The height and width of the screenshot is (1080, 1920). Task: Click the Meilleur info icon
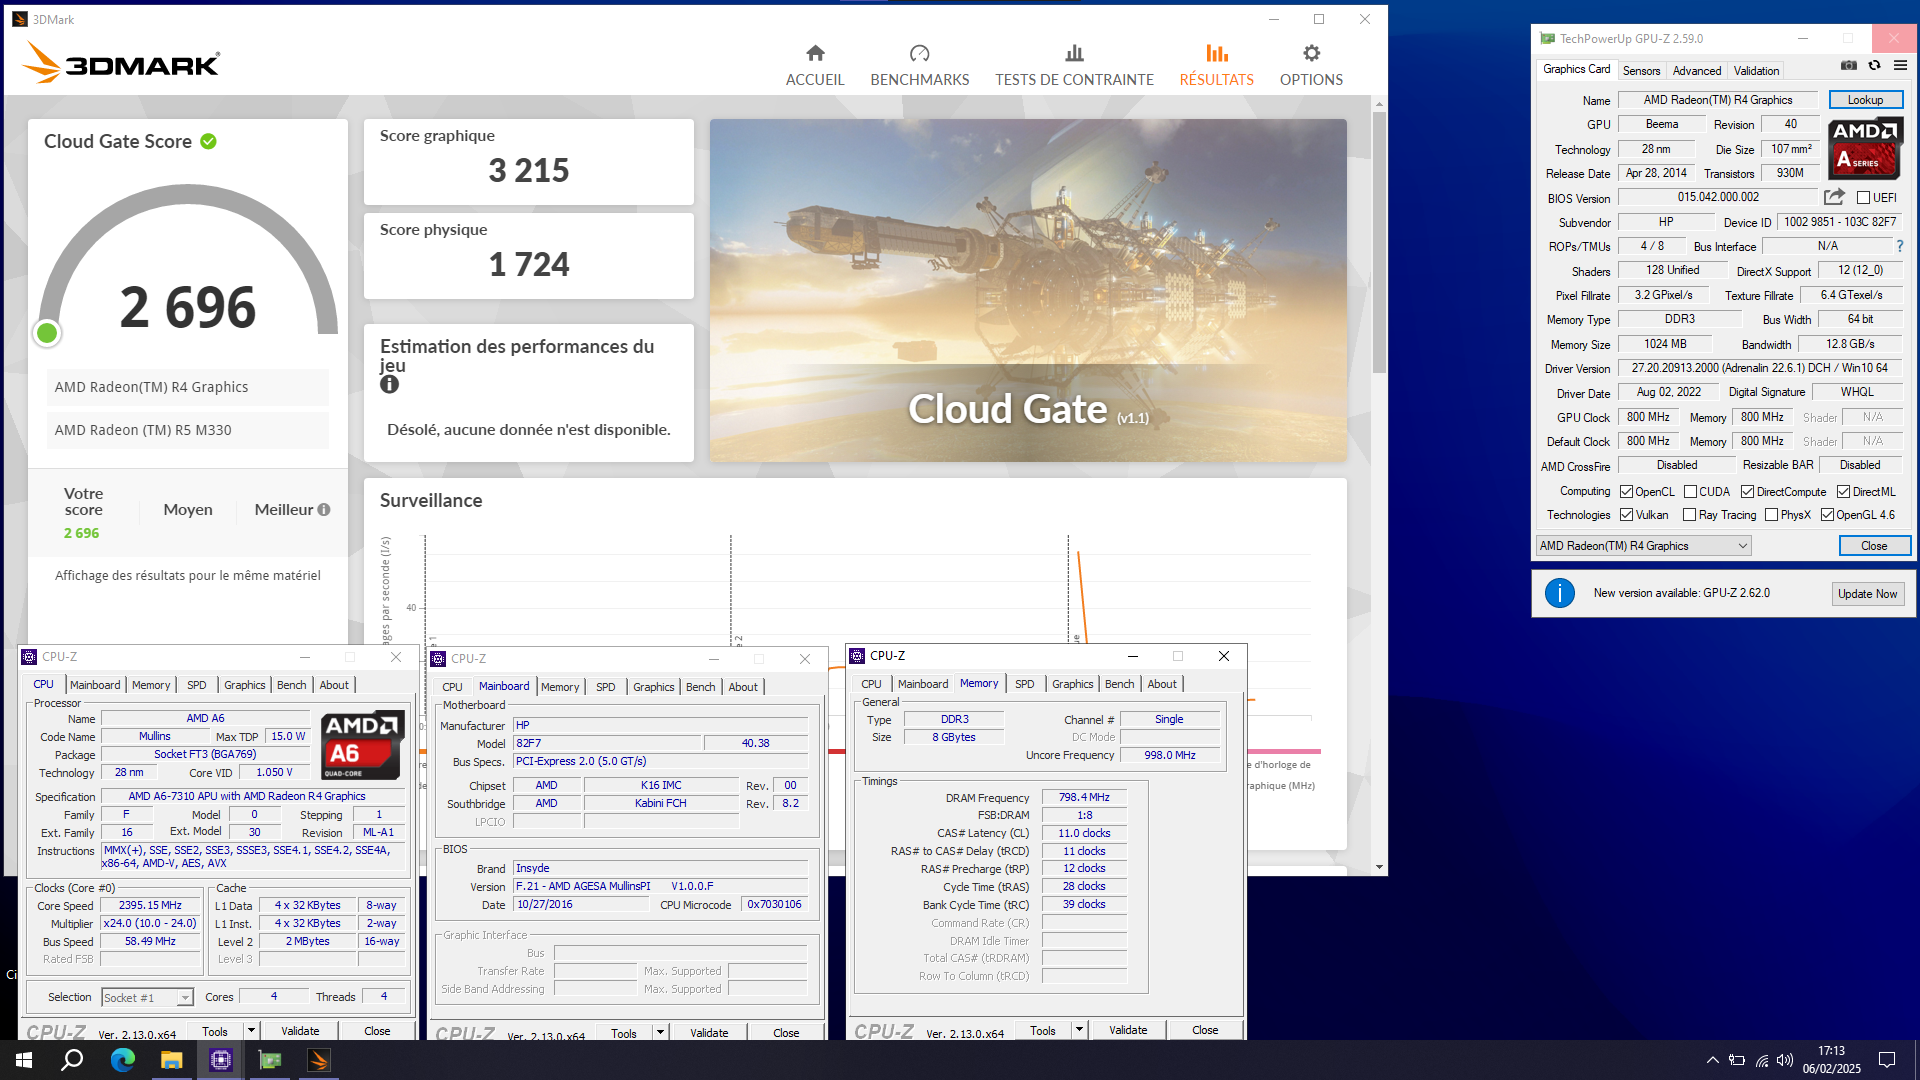[x=324, y=510]
